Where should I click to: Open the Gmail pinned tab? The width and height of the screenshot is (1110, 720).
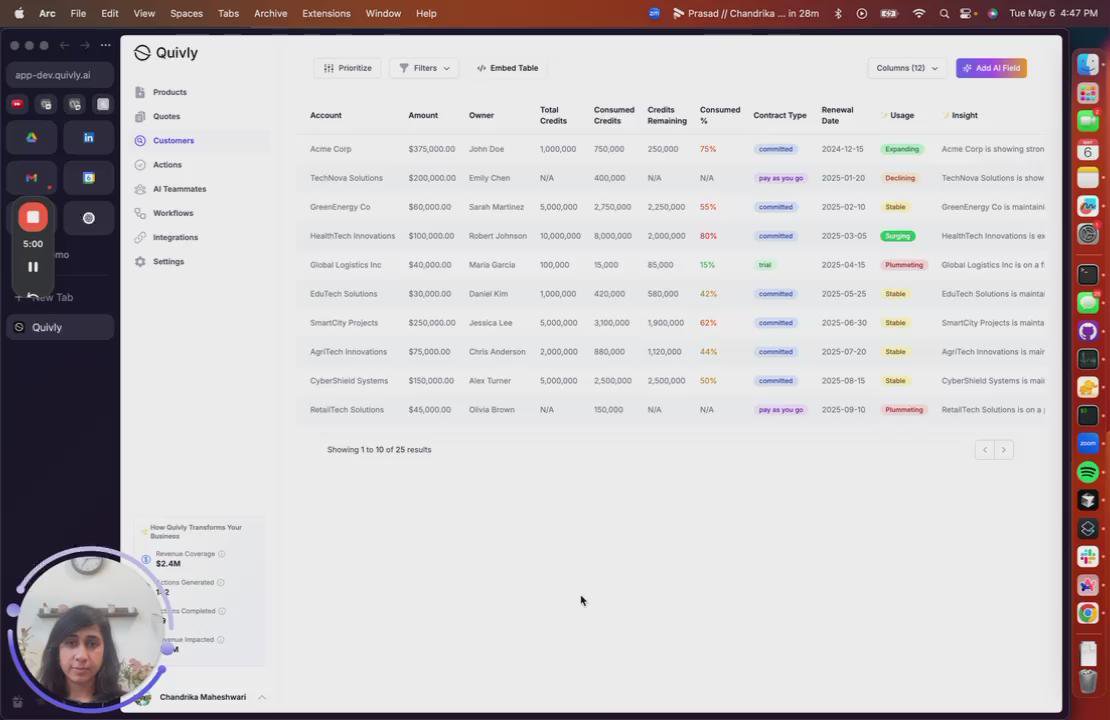click(32, 178)
